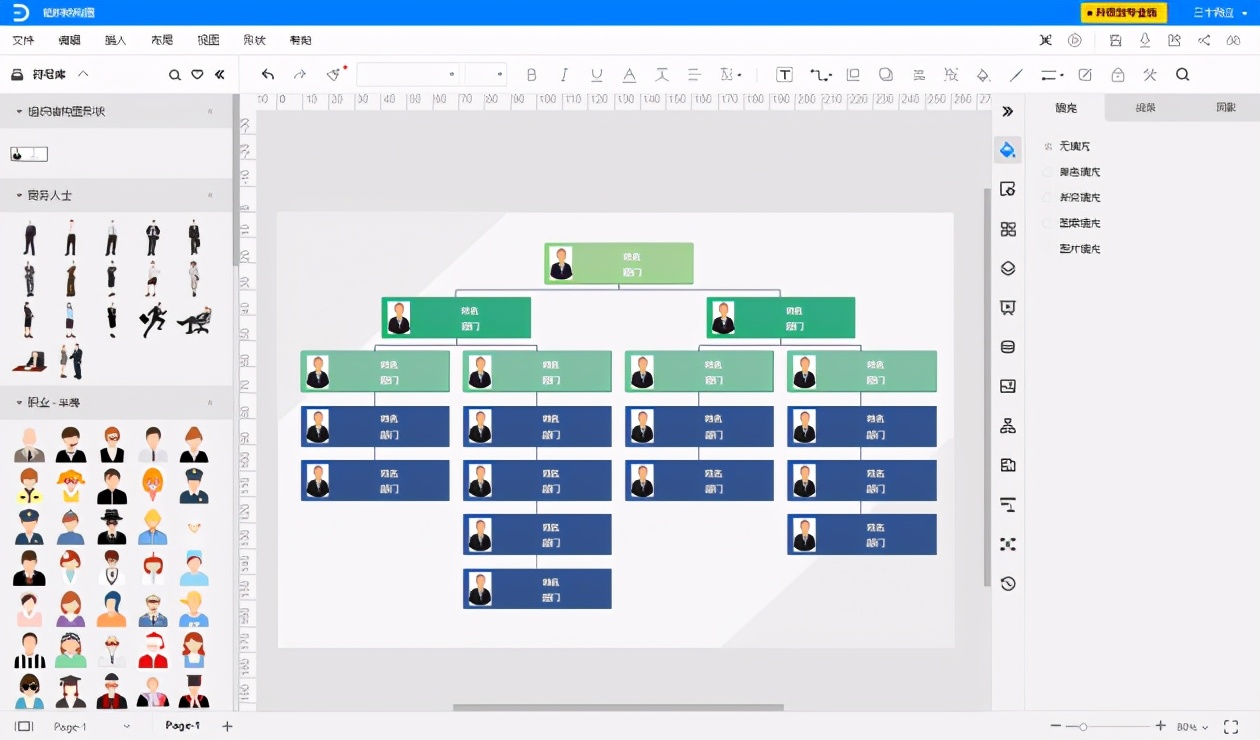Select the connector line tool

(820, 75)
